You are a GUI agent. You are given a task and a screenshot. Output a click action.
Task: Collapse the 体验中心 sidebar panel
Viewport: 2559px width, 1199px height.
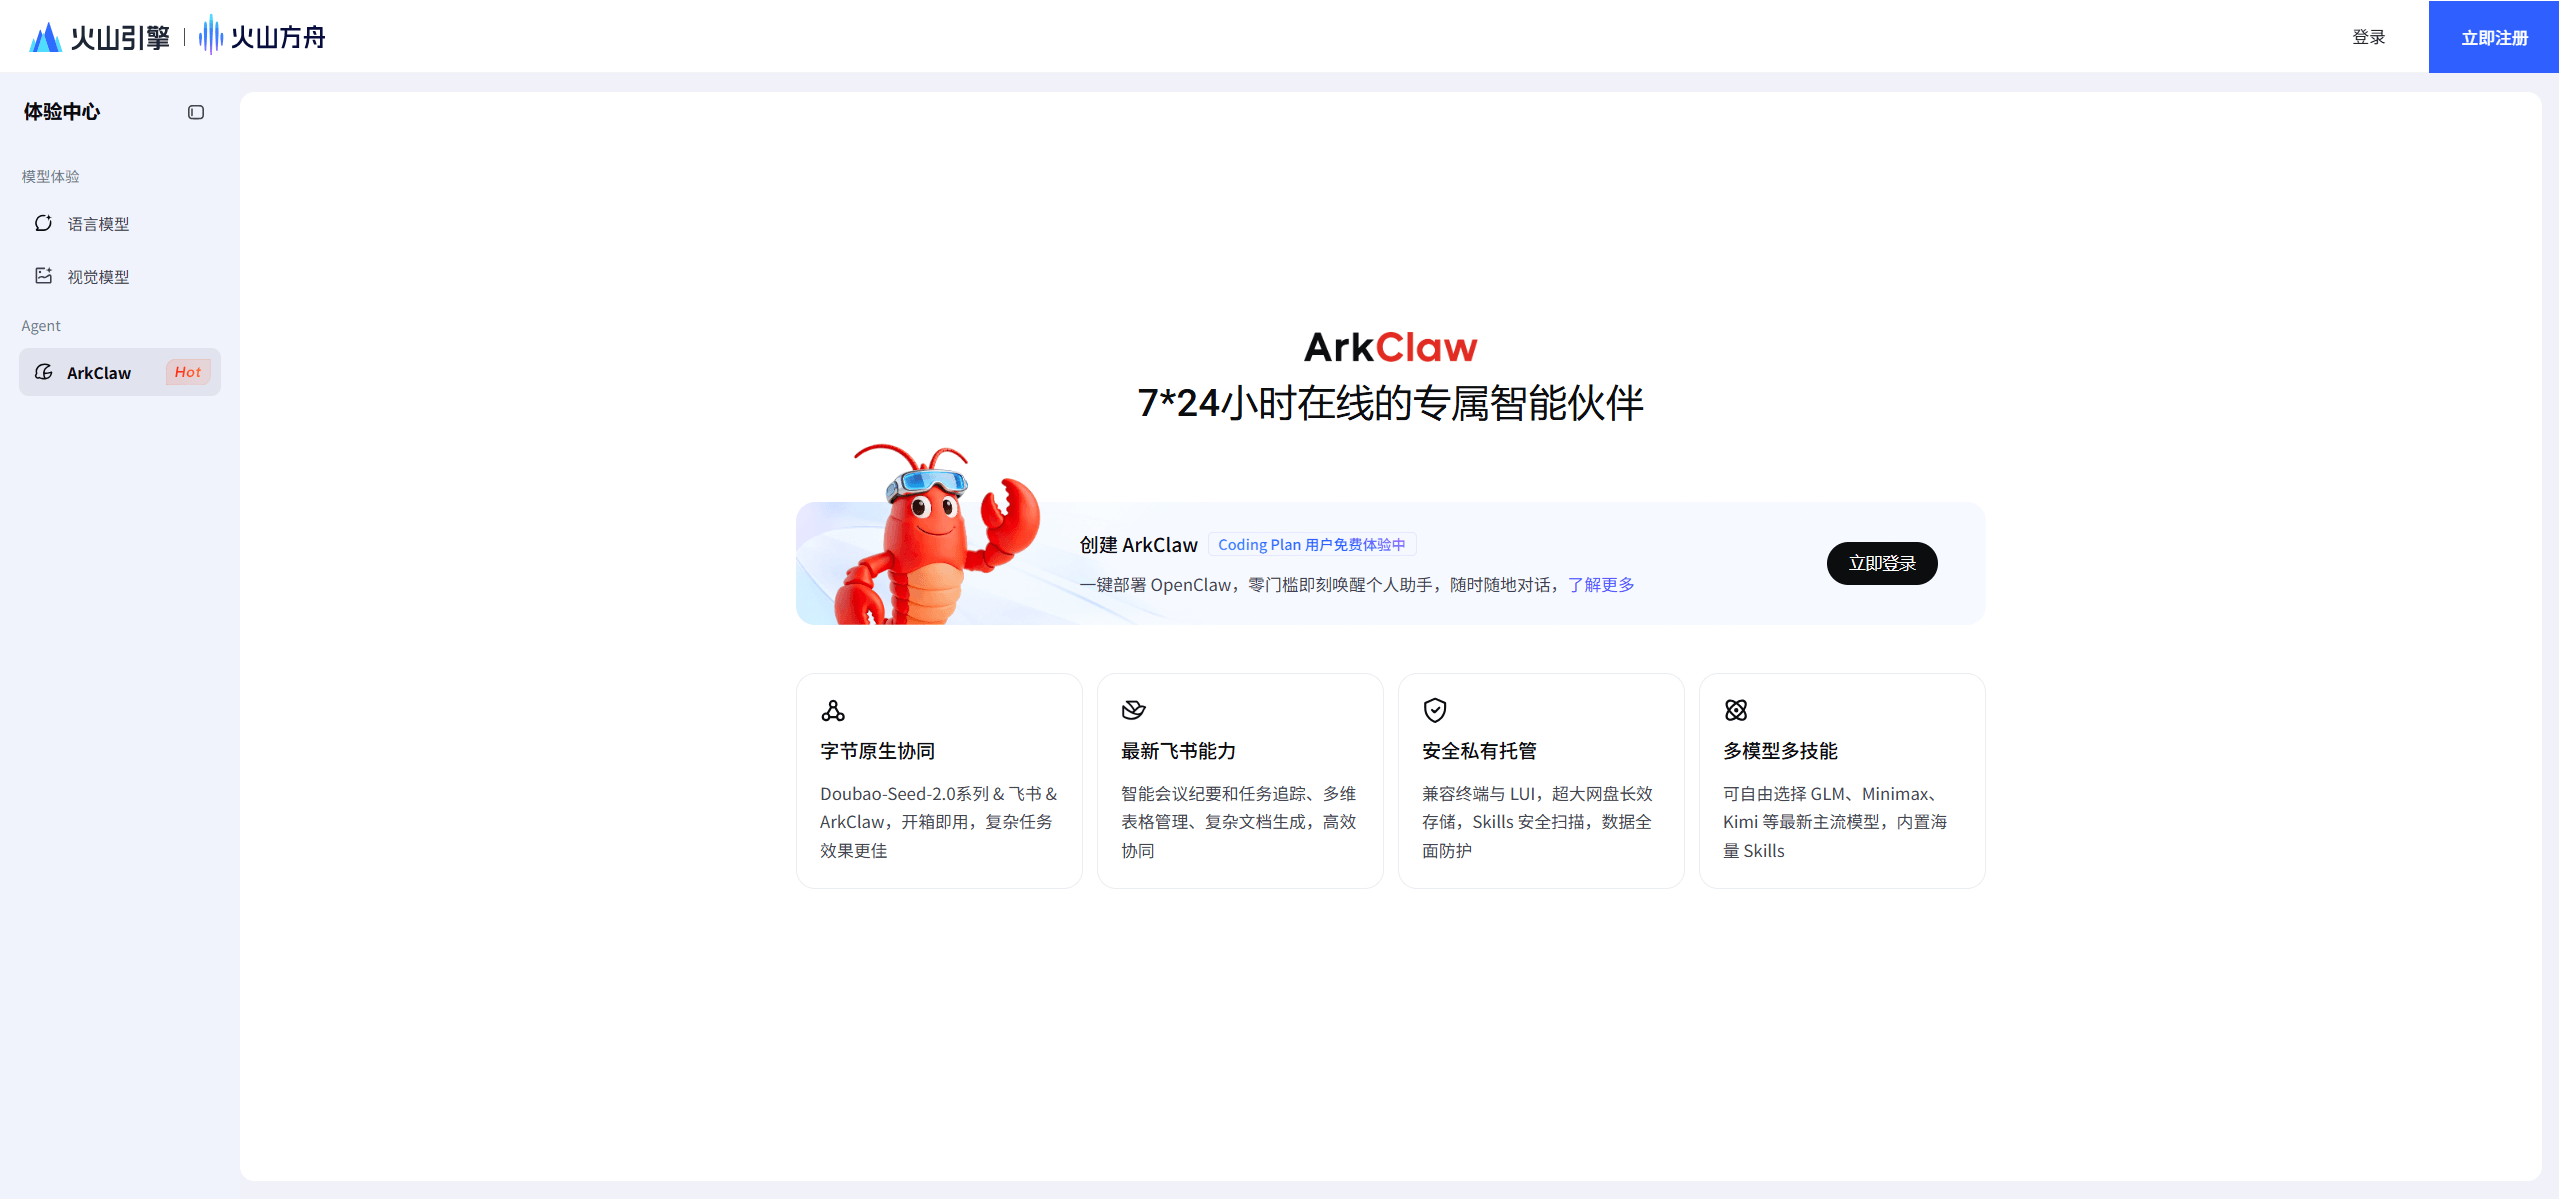[196, 111]
